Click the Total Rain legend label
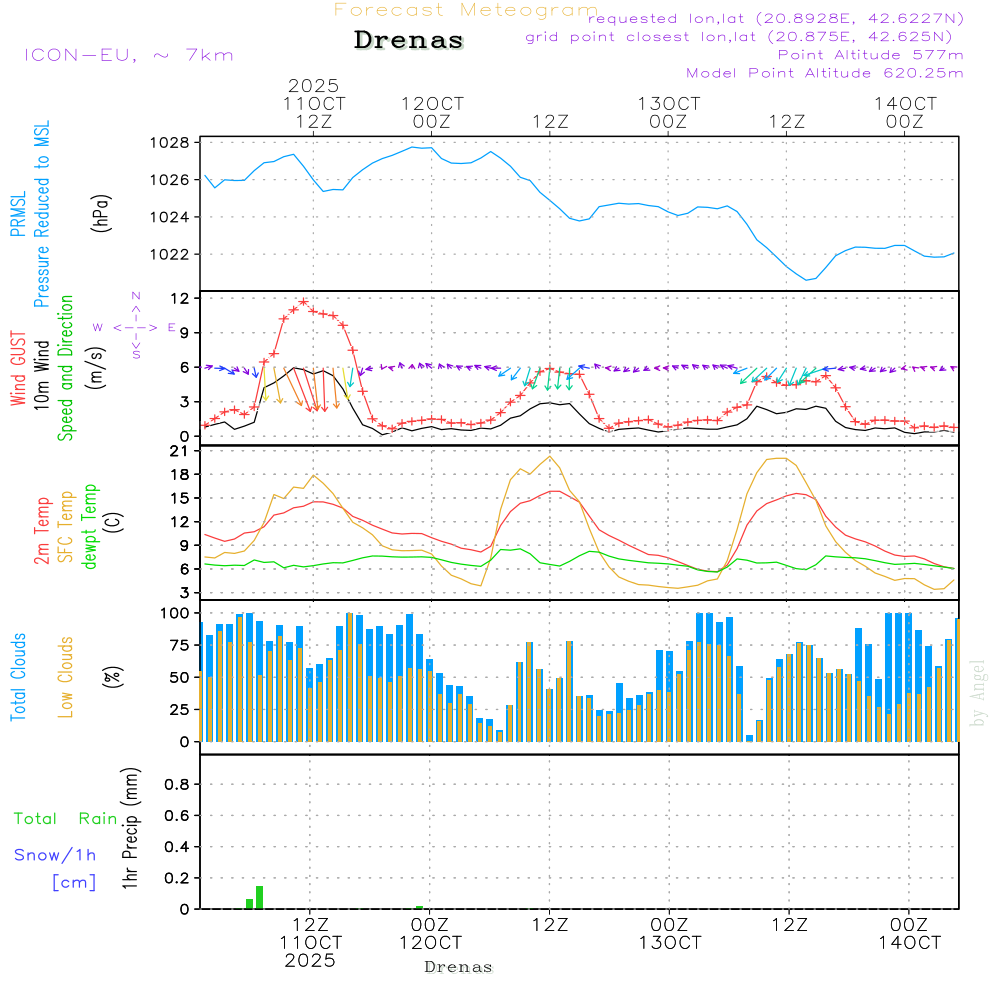 point(66,819)
